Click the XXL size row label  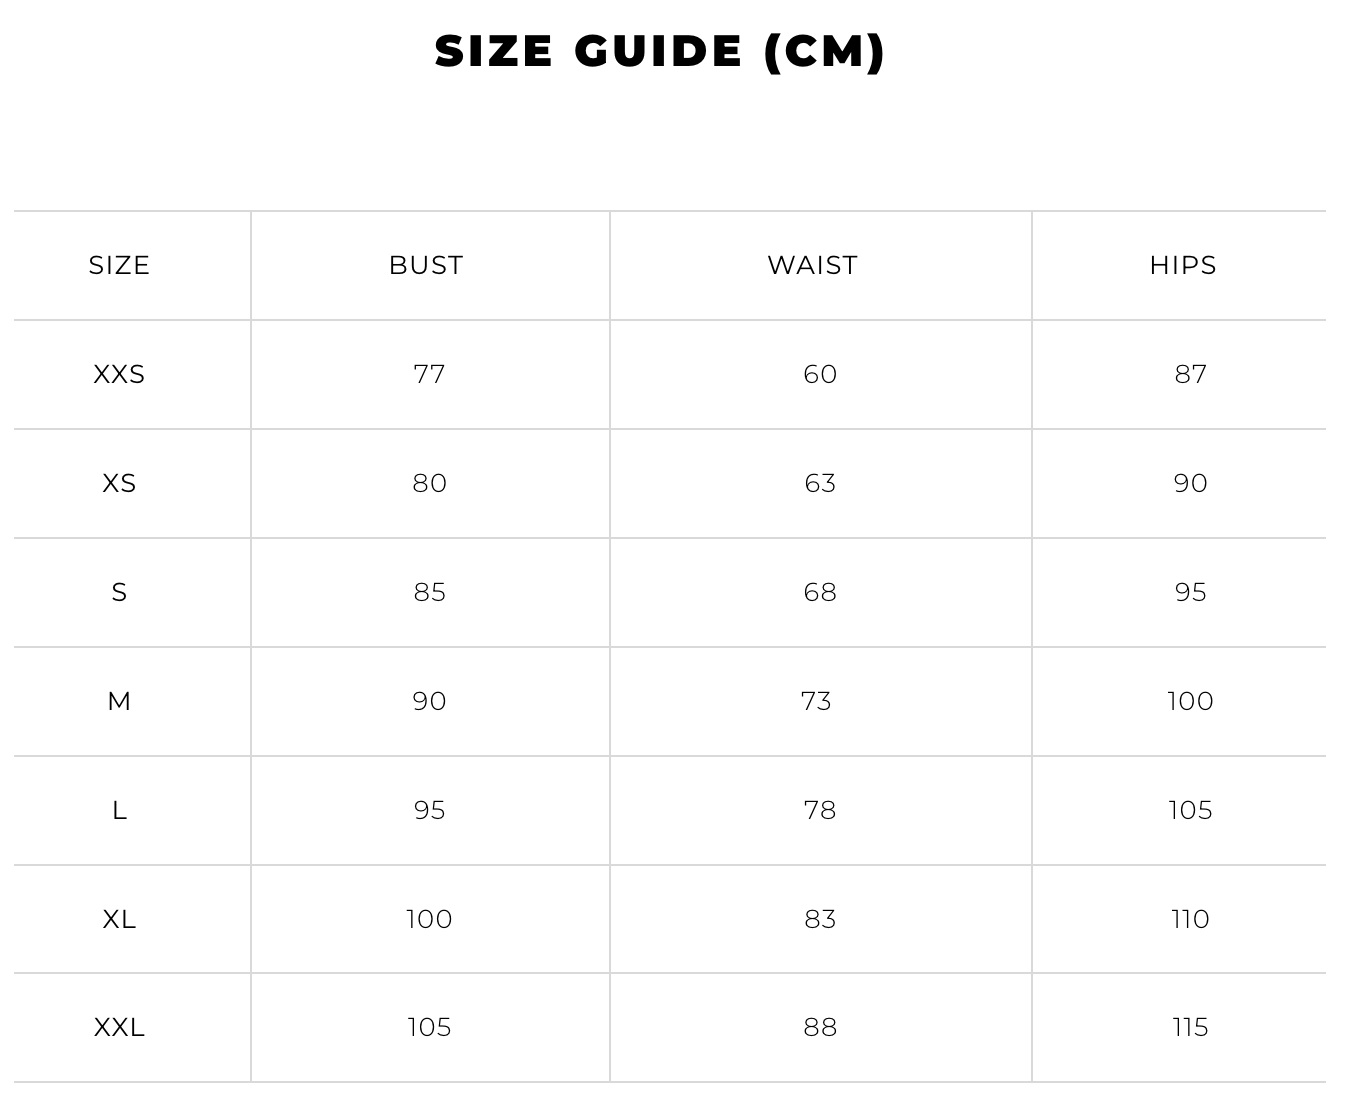click(119, 1027)
